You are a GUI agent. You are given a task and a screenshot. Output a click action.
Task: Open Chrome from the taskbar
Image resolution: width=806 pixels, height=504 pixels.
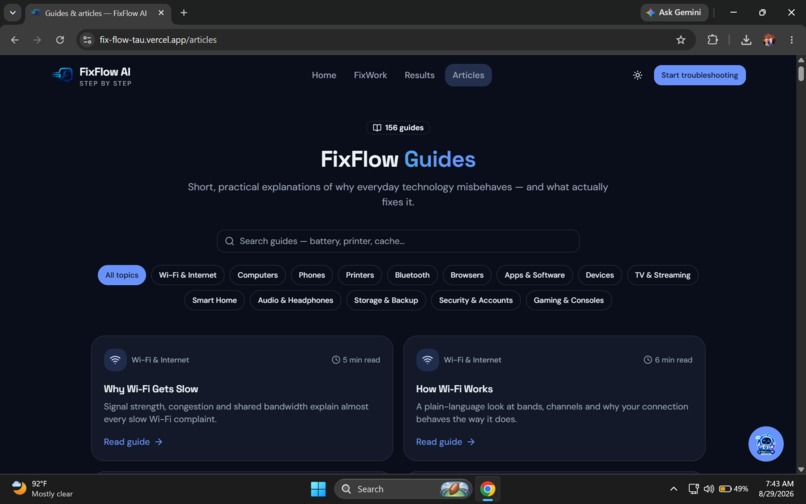pos(487,489)
